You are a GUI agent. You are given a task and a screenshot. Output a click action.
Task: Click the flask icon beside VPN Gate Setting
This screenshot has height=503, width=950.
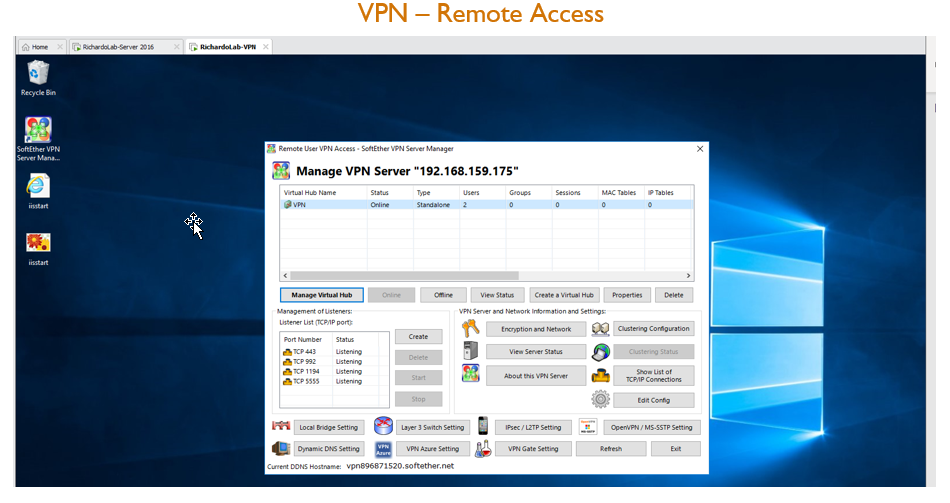(483, 448)
